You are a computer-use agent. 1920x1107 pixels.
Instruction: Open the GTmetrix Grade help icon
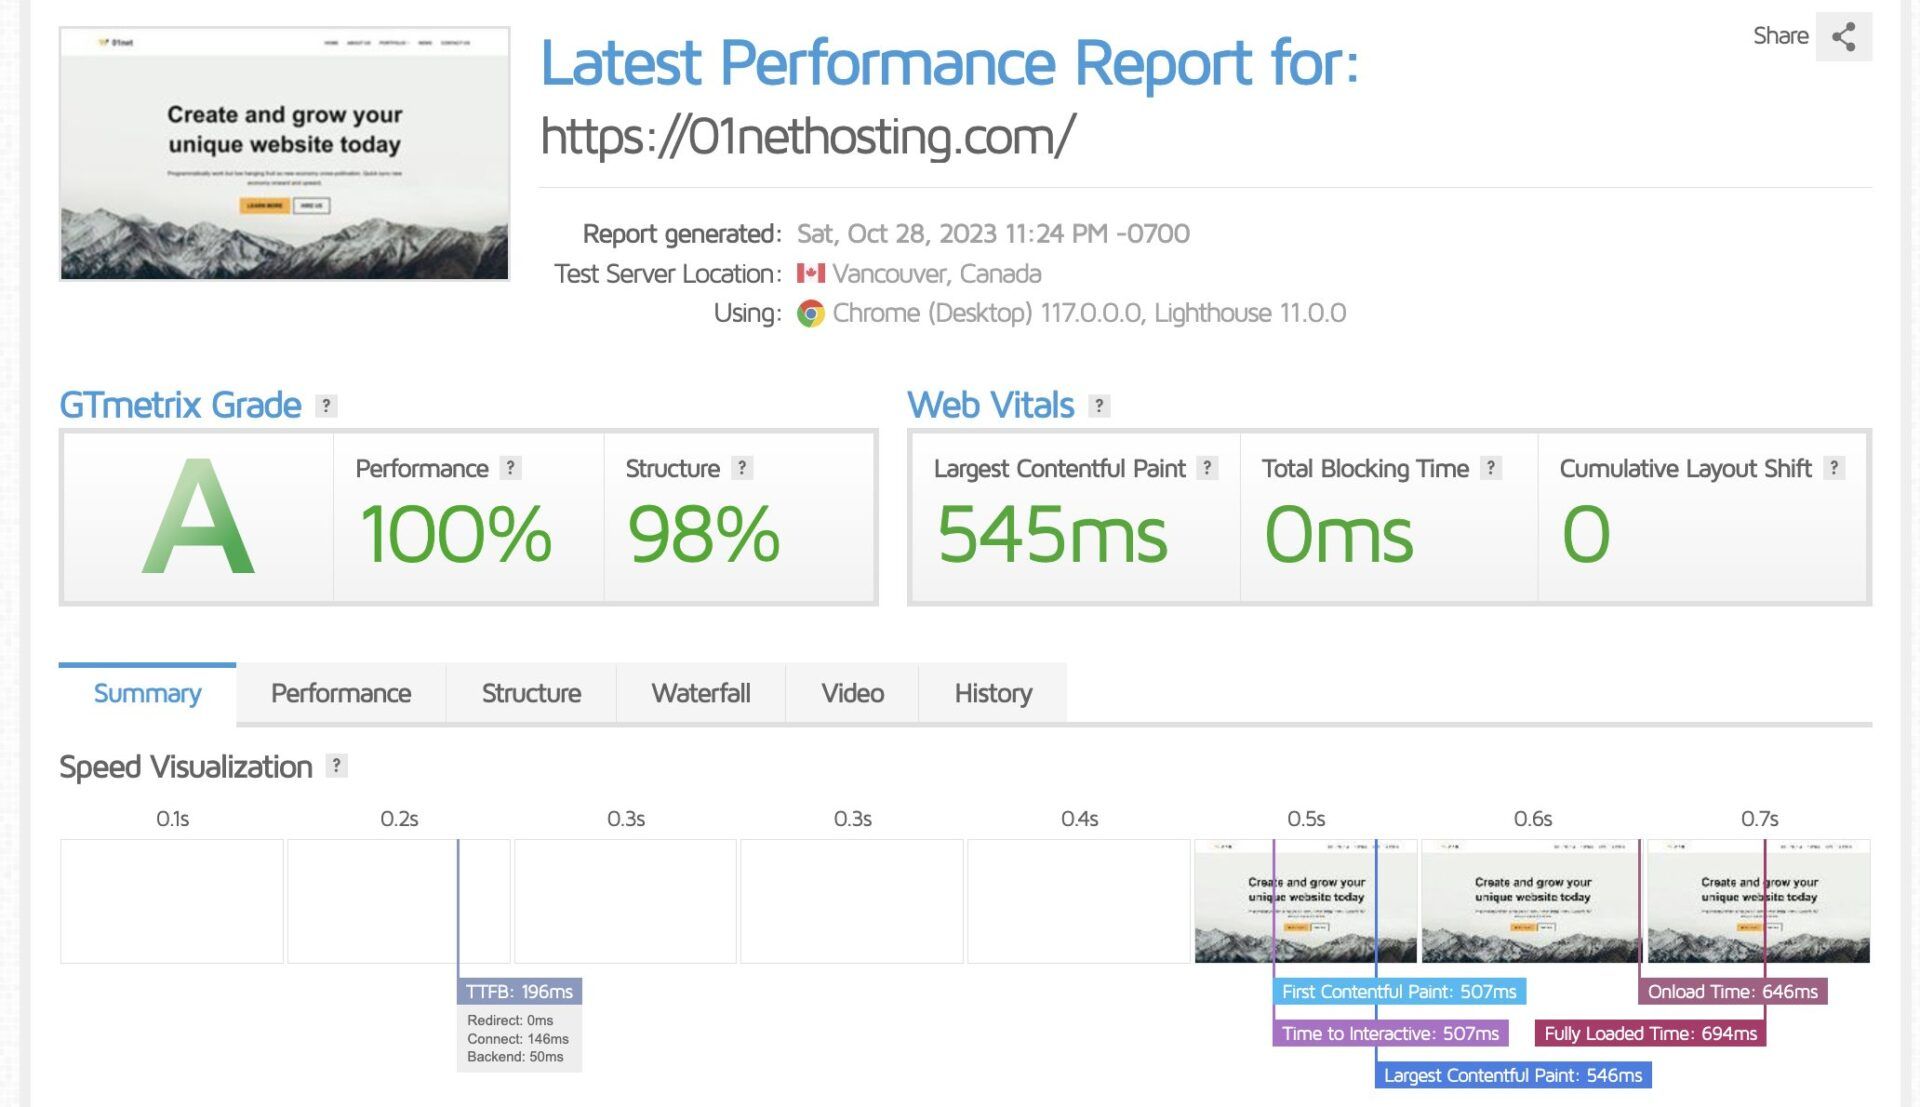[x=326, y=406]
